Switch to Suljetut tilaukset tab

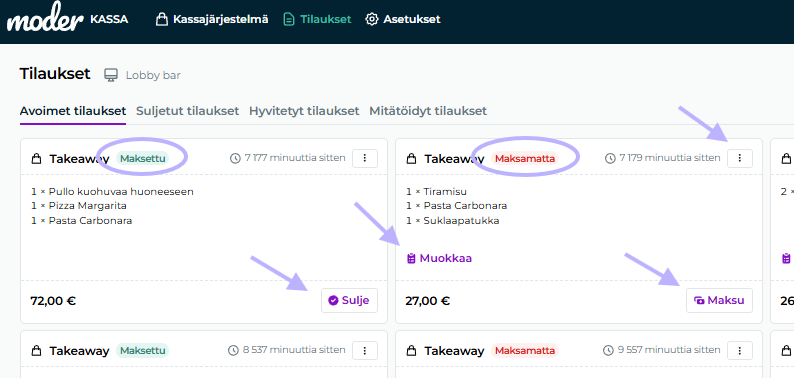(187, 110)
